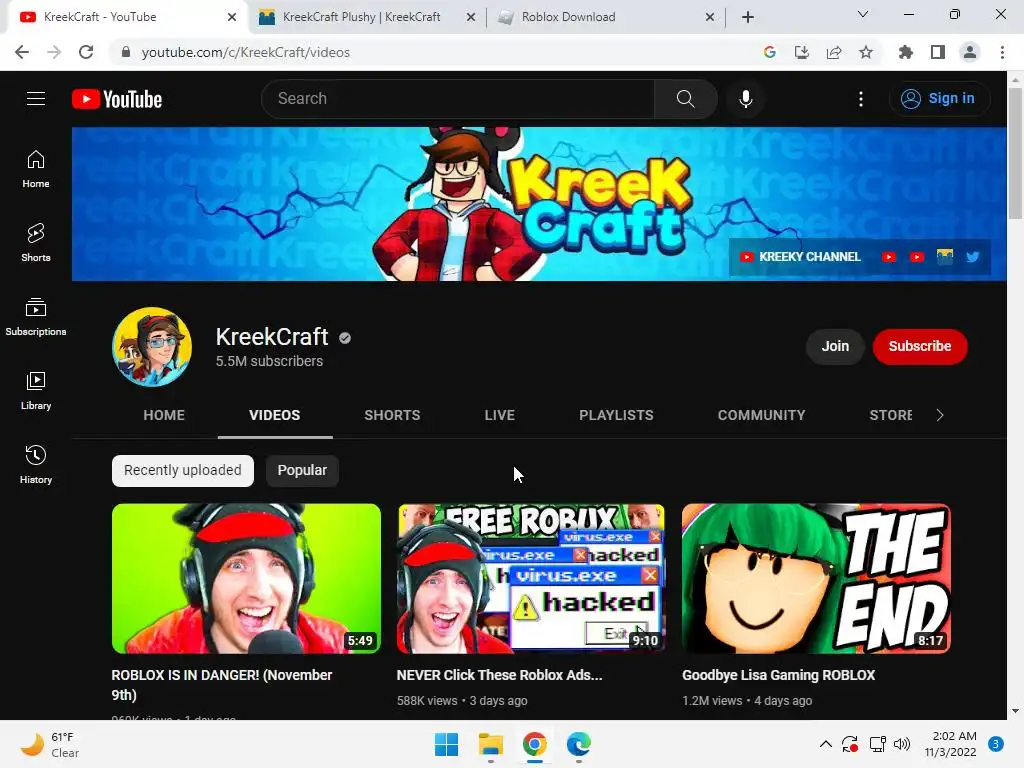Image resolution: width=1024 pixels, height=768 pixels.
Task: Open Microsoft Edge from taskbar
Action: (579, 744)
